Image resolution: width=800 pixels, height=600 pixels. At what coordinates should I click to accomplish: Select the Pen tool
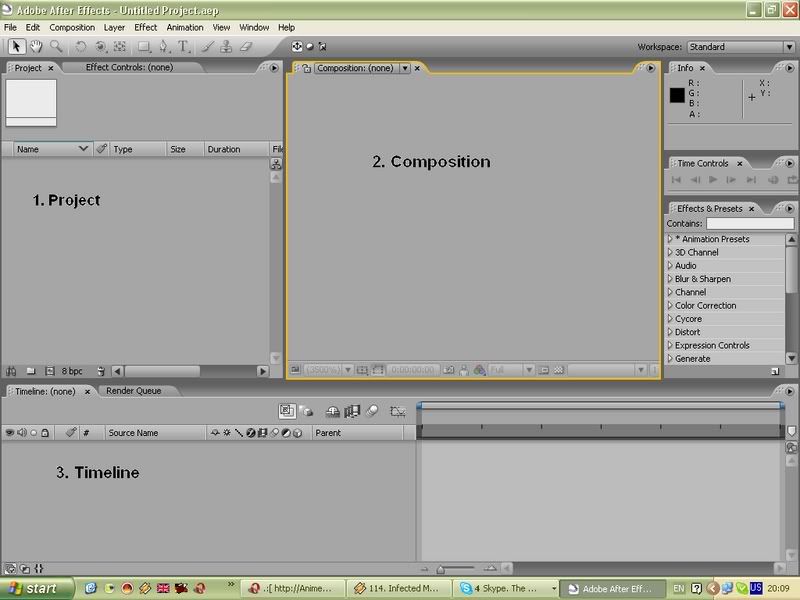[163, 47]
